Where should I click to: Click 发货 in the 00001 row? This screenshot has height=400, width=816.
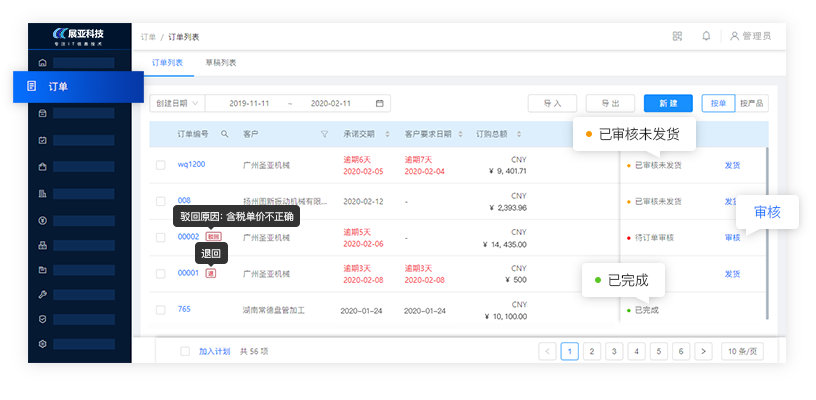tap(732, 274)
